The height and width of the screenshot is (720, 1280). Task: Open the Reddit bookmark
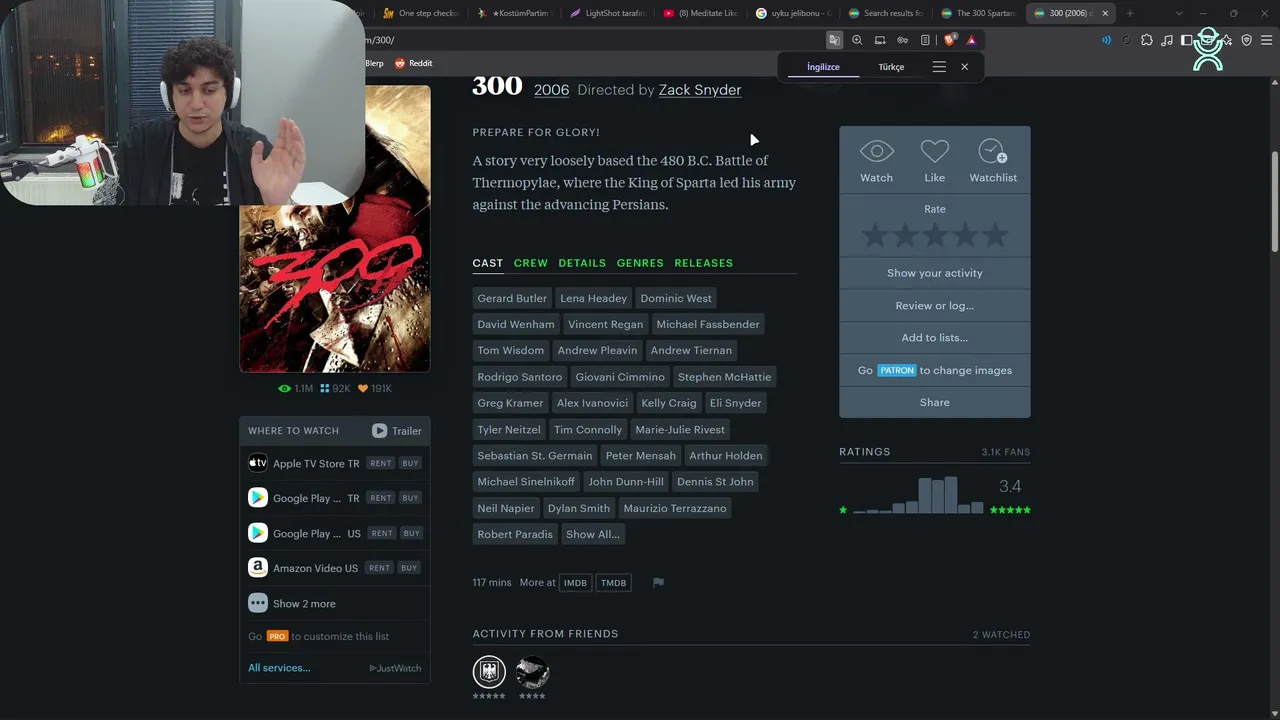click(x=413, y=63)
